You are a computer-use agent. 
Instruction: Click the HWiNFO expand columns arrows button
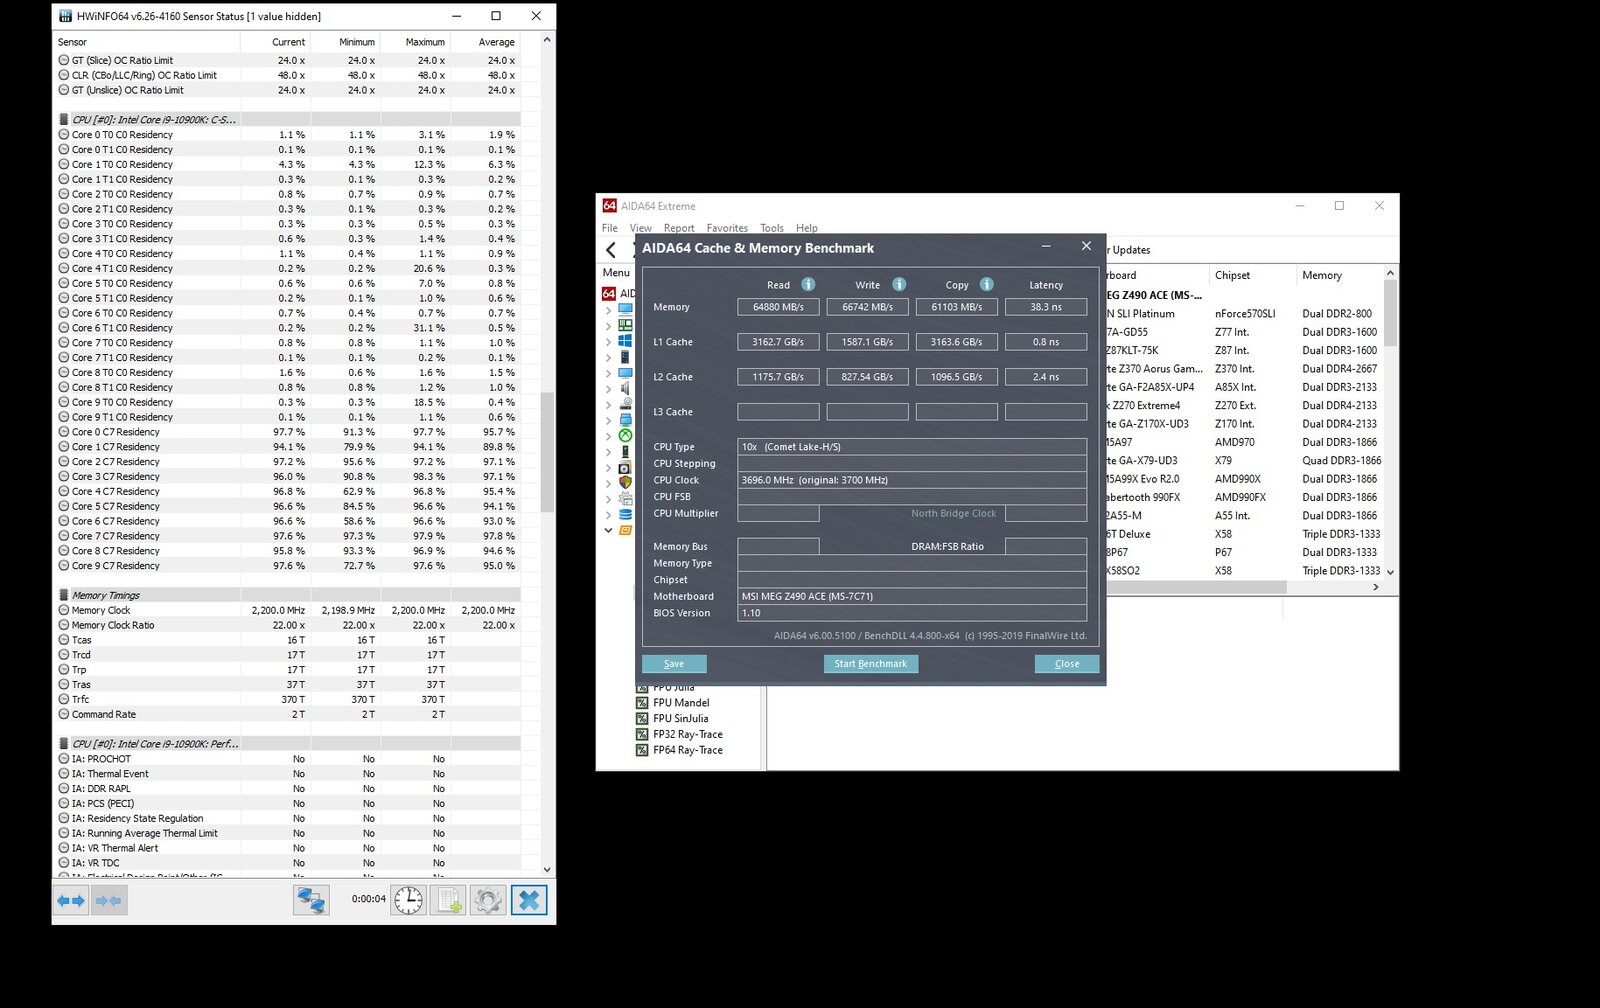pyautogui.click(x=71, y=900)
